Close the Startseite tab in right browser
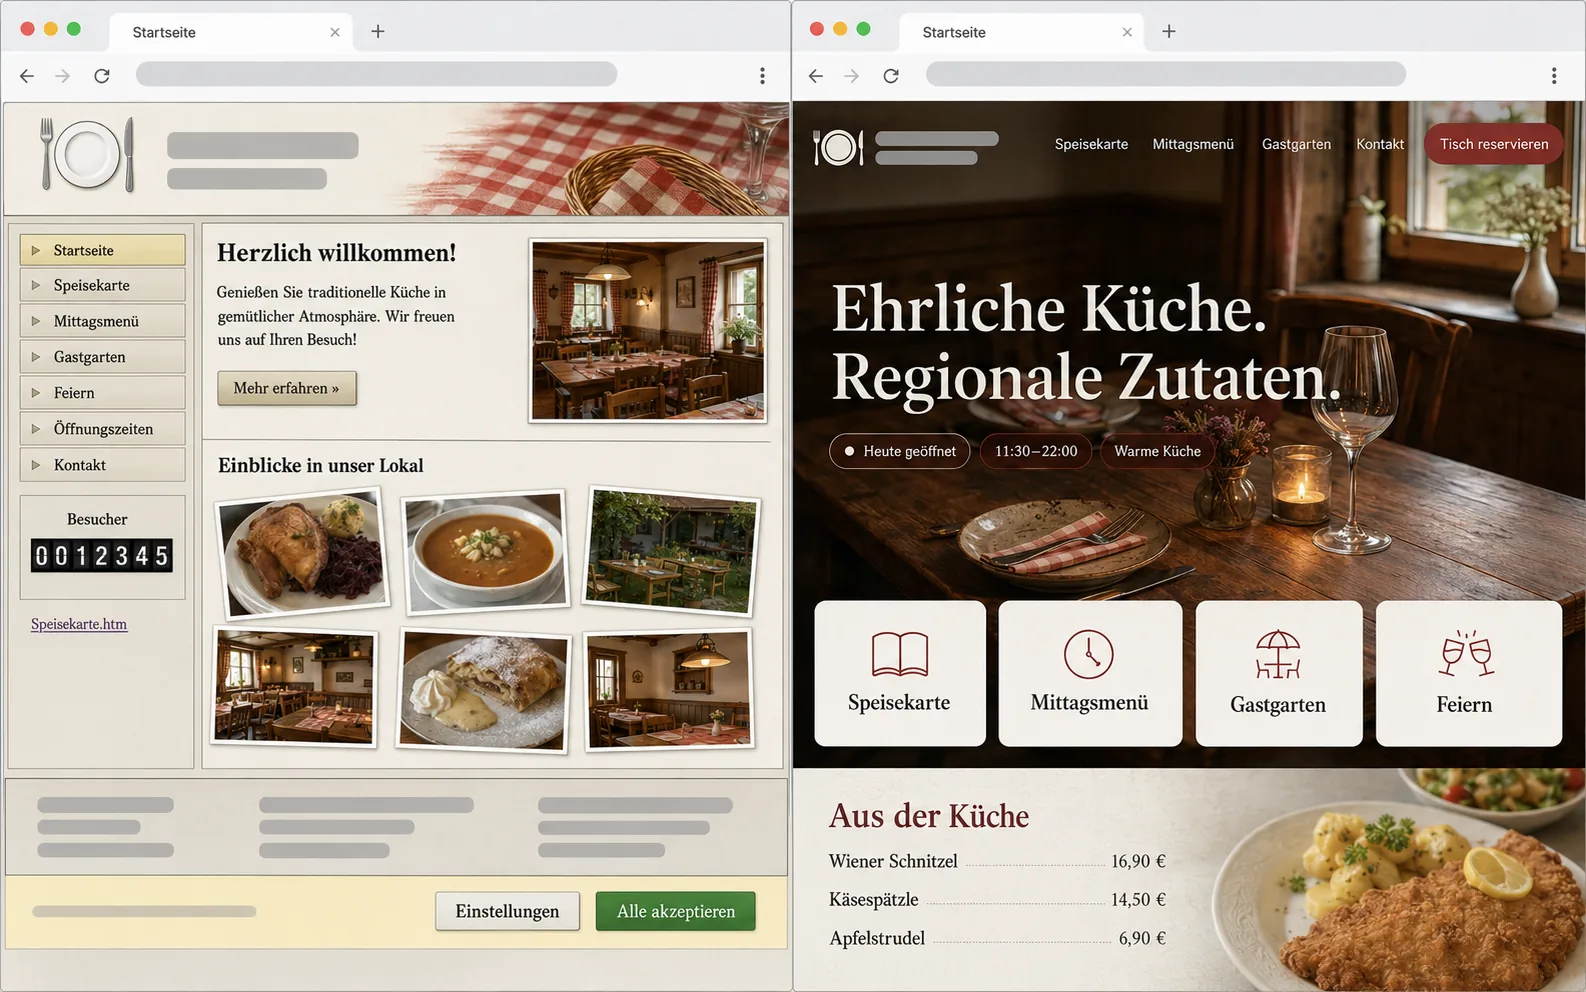The image size is (1586, 992). pyautogui.click(x=1127, y=32)
